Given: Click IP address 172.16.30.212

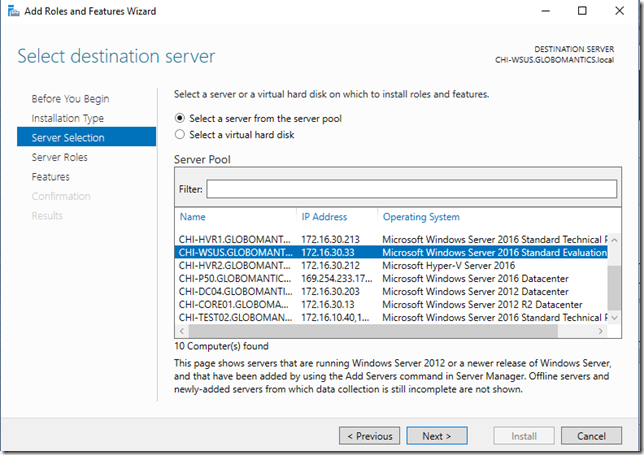Looking at the screenshot, I should click(x=330, y=265).
